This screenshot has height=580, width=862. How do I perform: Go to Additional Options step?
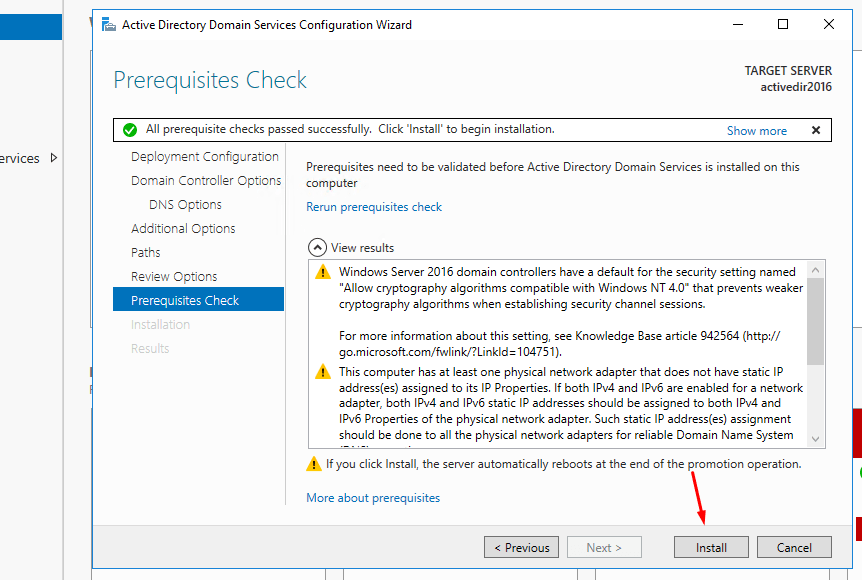point(183,229)
